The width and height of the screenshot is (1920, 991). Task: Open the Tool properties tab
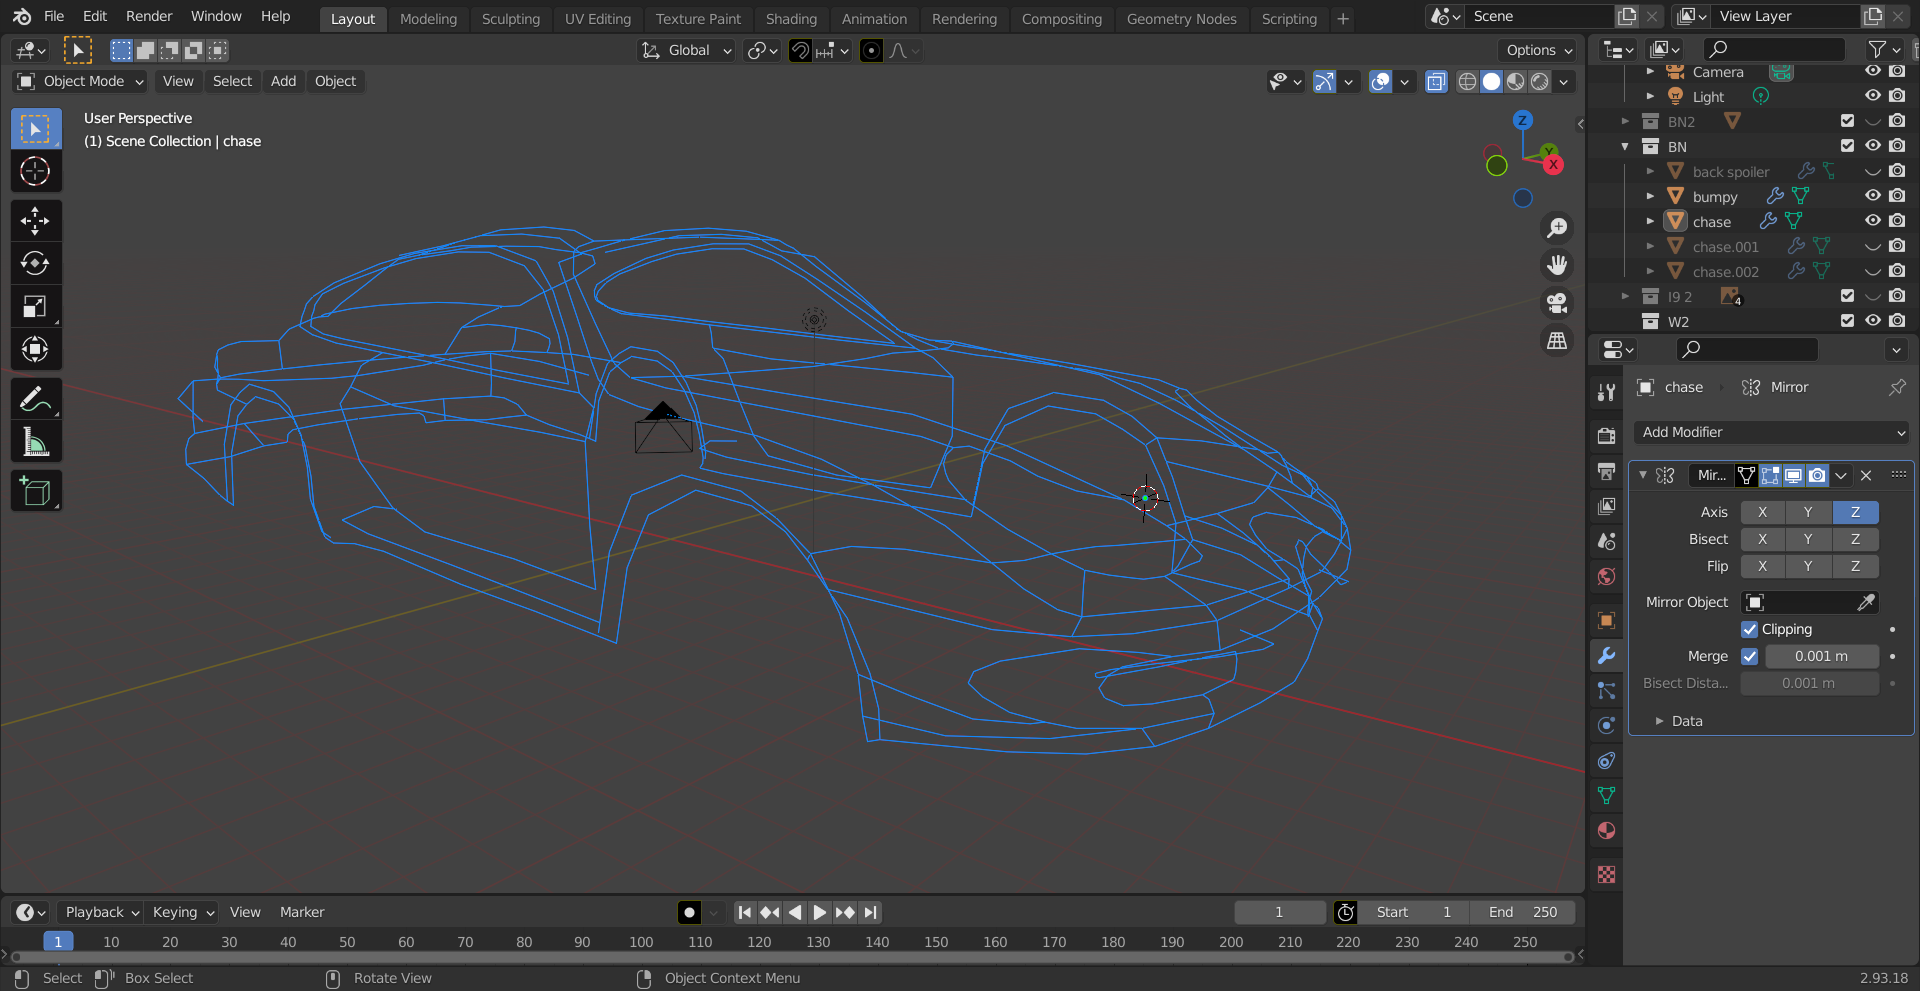click(1606, 392)
